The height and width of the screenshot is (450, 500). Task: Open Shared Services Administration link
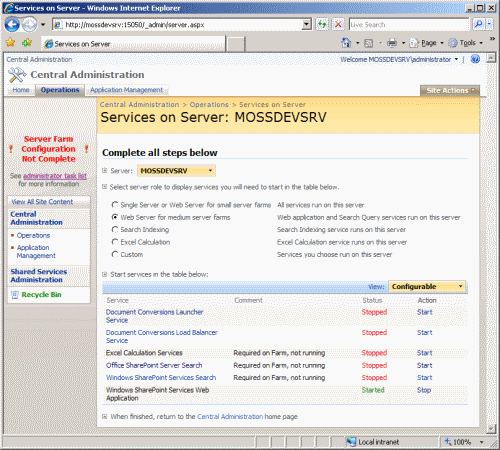pos(39,276)
